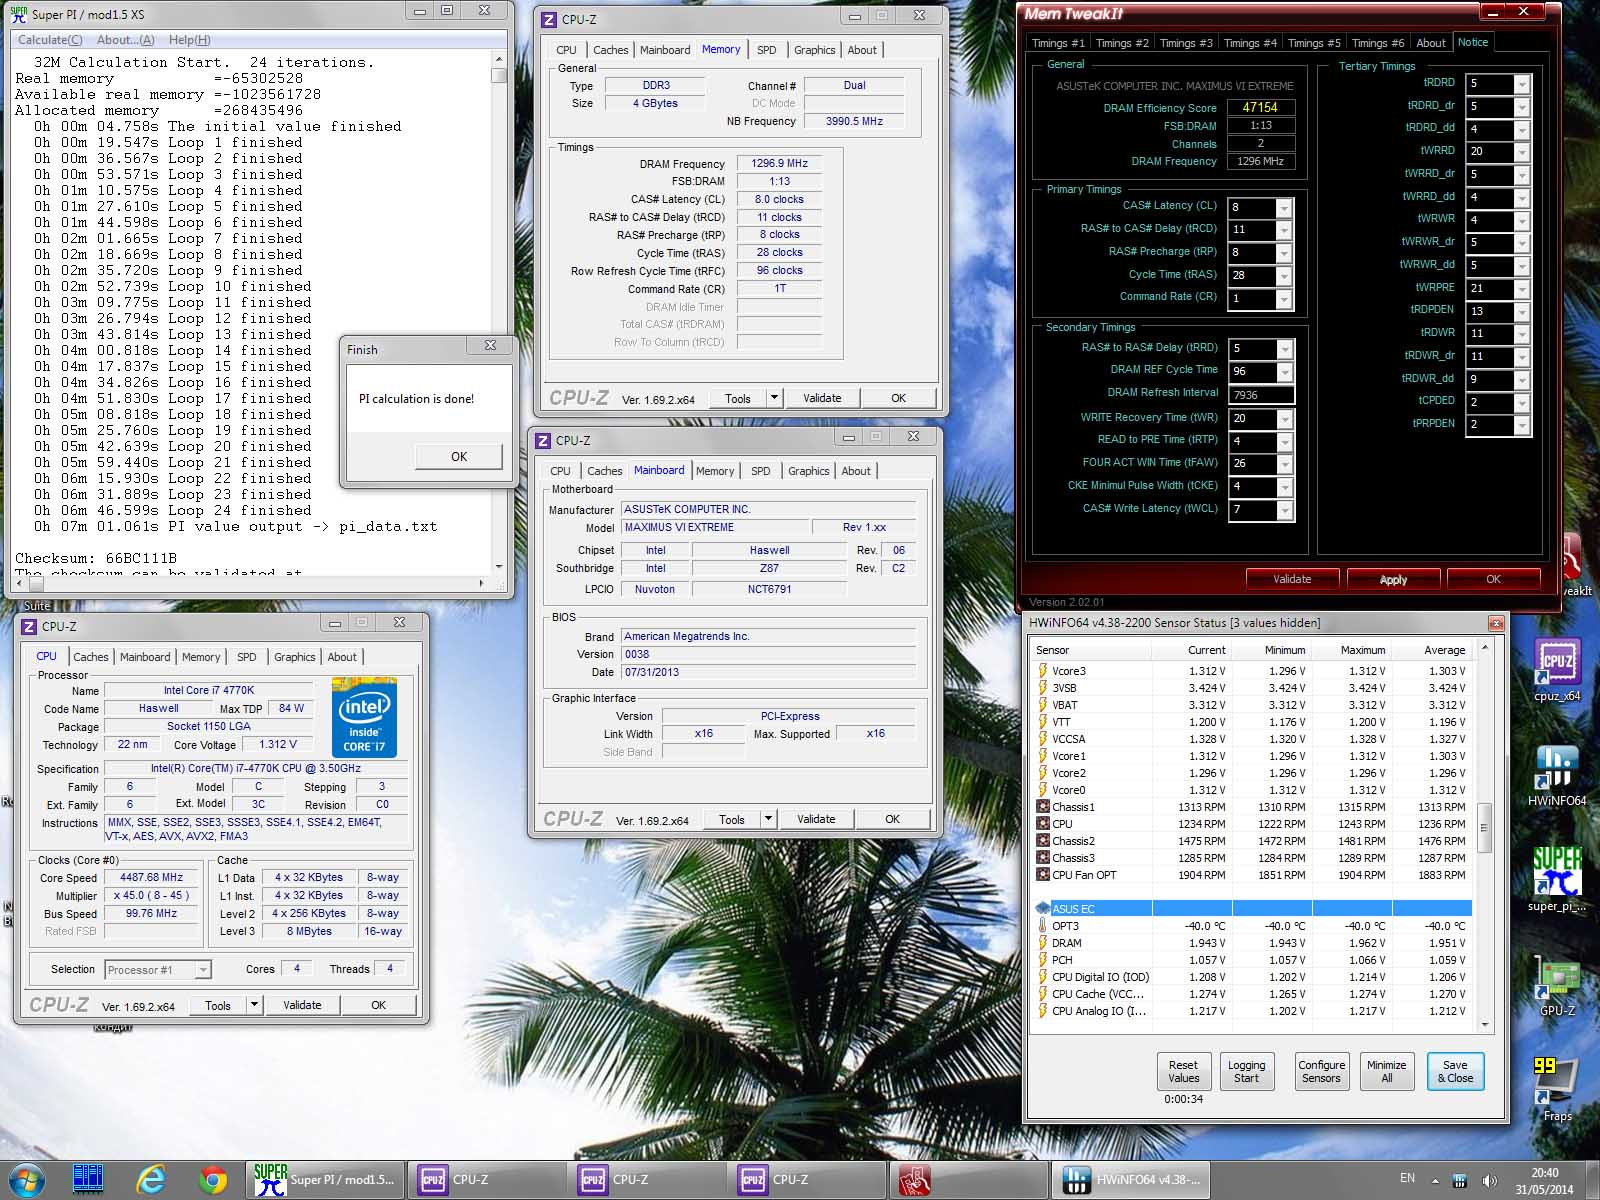Click Validate in Mem TweakIt
Screen dimensions: 1600x1200
(1291, 579)
